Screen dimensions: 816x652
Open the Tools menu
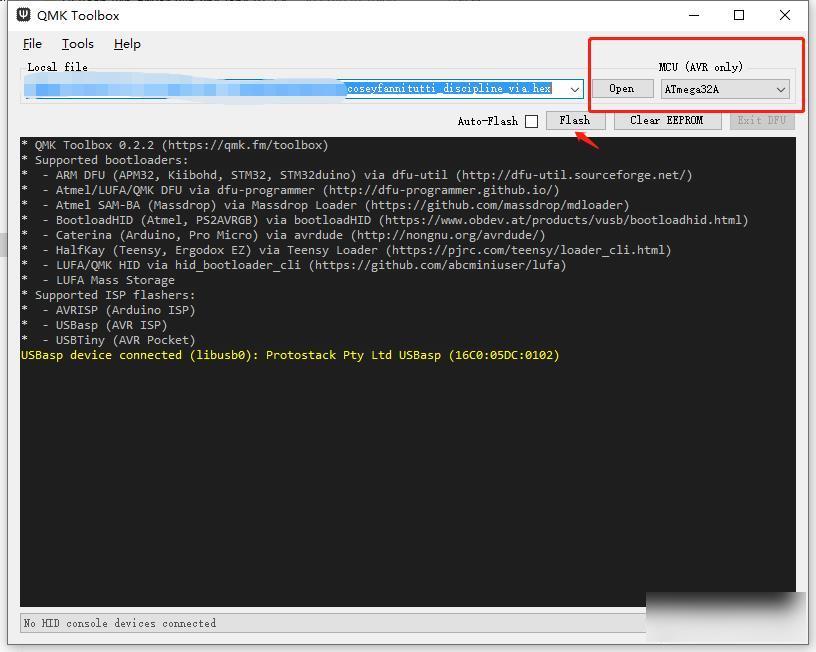78,44
